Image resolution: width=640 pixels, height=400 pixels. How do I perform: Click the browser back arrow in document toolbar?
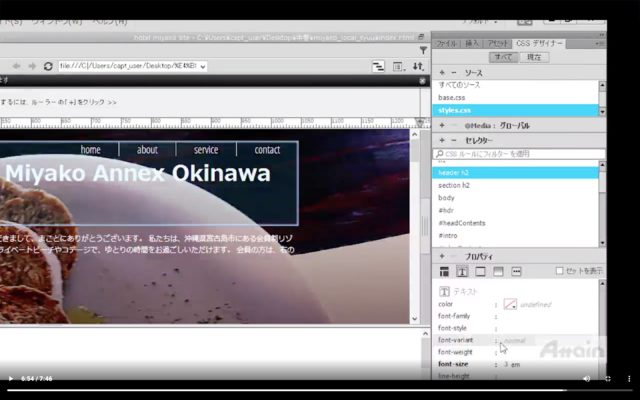click(x=16, y=66)
